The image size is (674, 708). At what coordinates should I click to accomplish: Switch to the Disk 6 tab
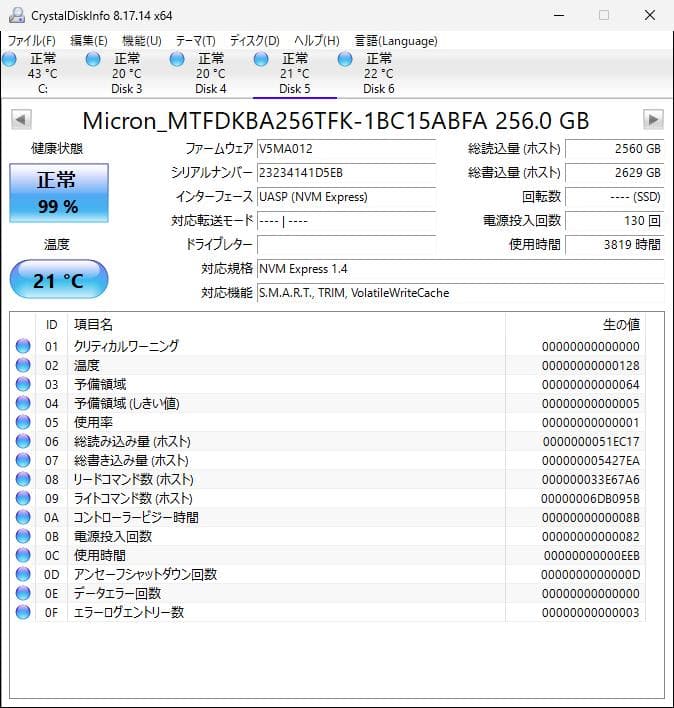378,74
